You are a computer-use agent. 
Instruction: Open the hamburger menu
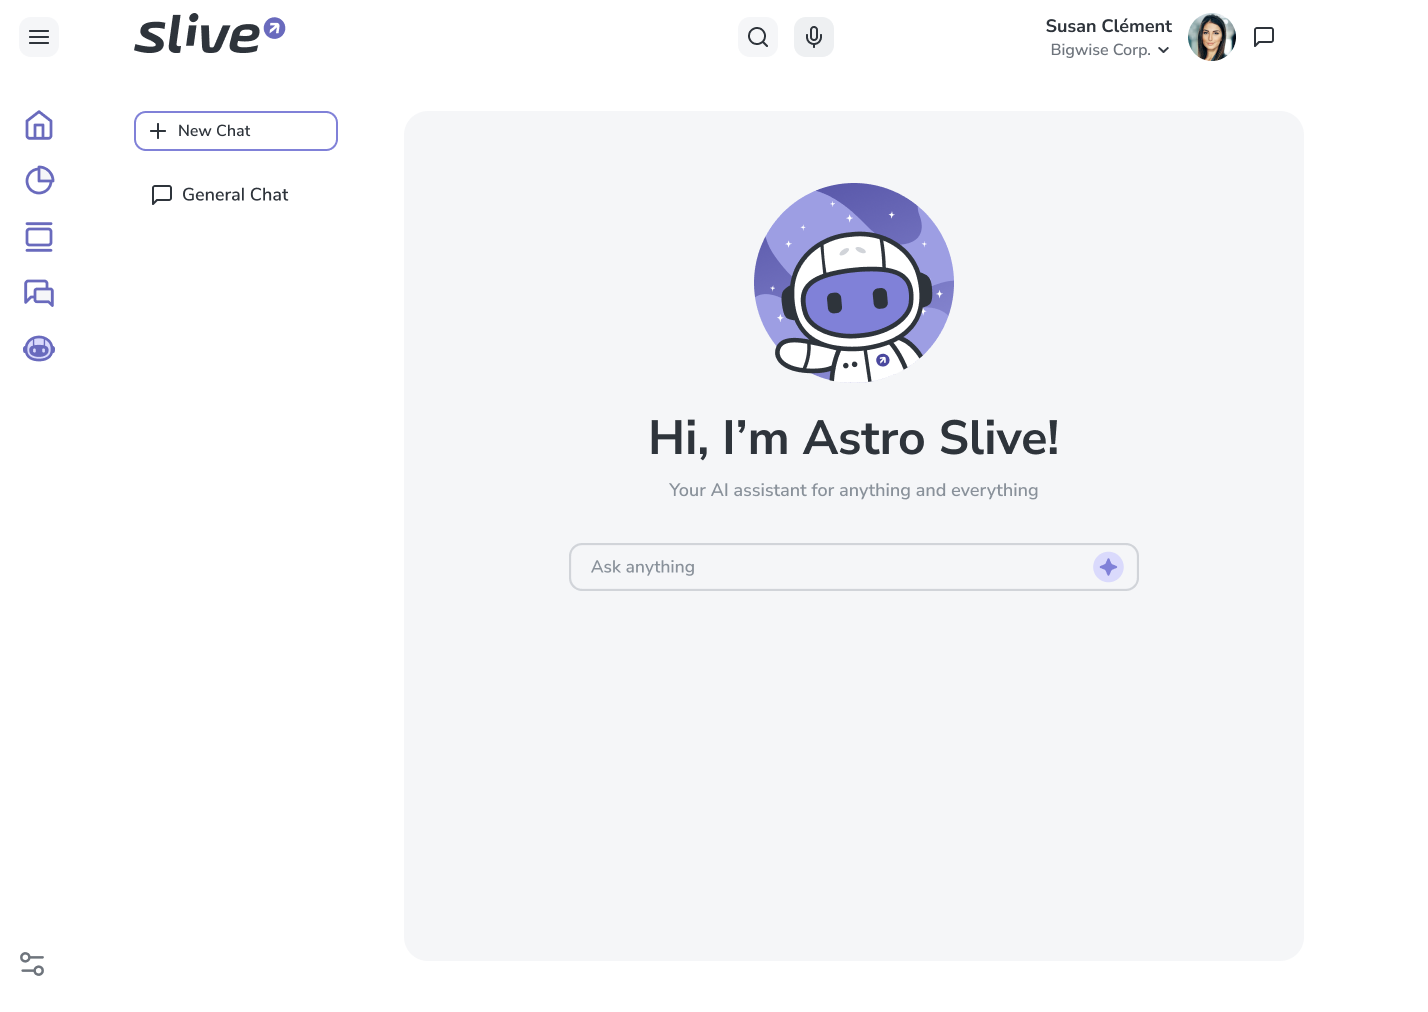(x=39, y=38)
